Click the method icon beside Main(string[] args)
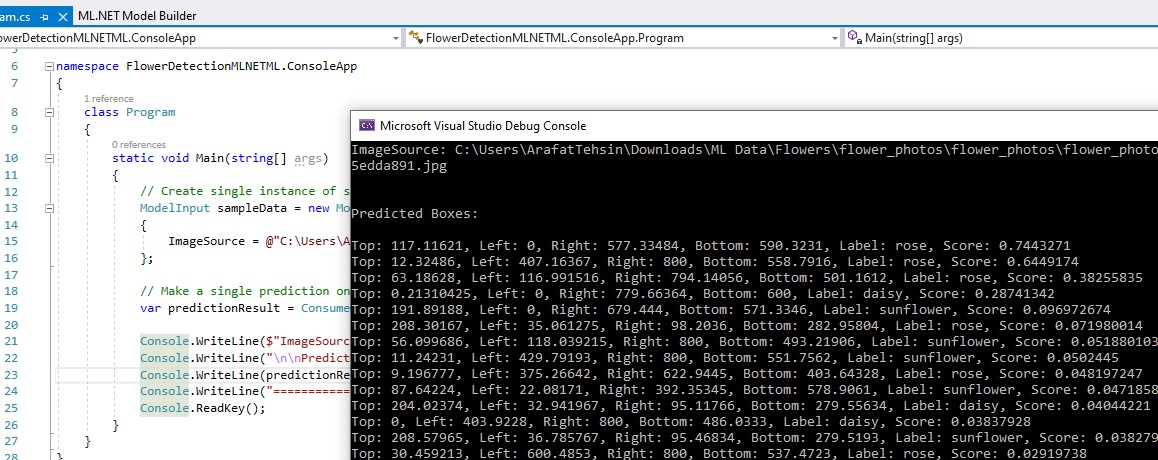The image size is (1158, 460). pyautogui.click(x=854, y=38)
